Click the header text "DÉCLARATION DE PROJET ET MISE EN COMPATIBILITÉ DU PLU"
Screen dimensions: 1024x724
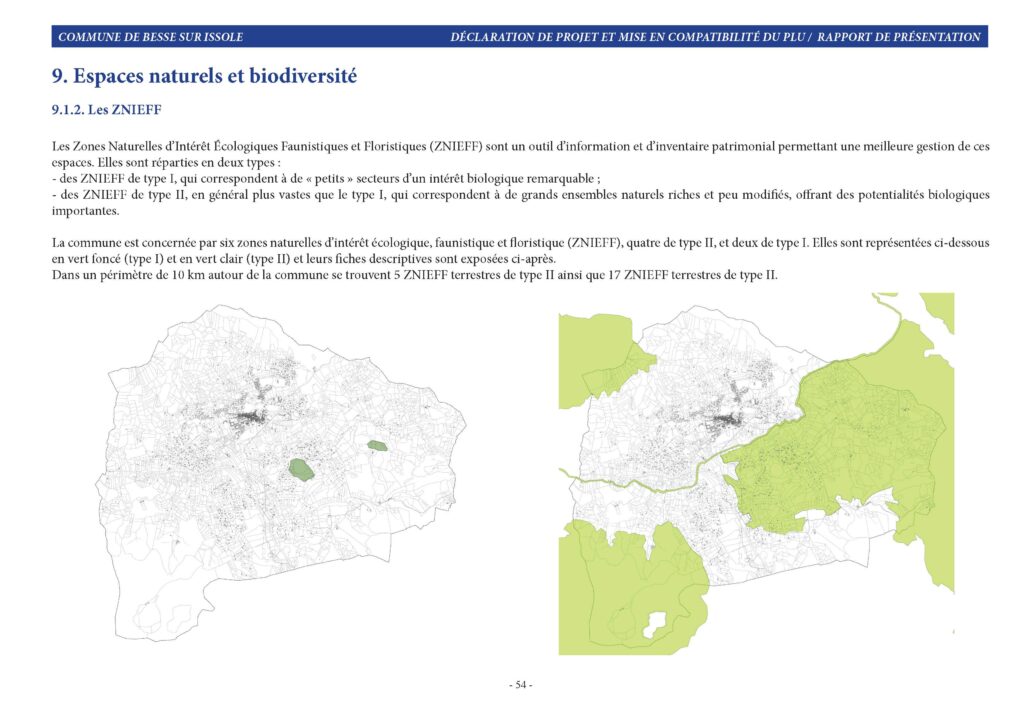(628, 37)
